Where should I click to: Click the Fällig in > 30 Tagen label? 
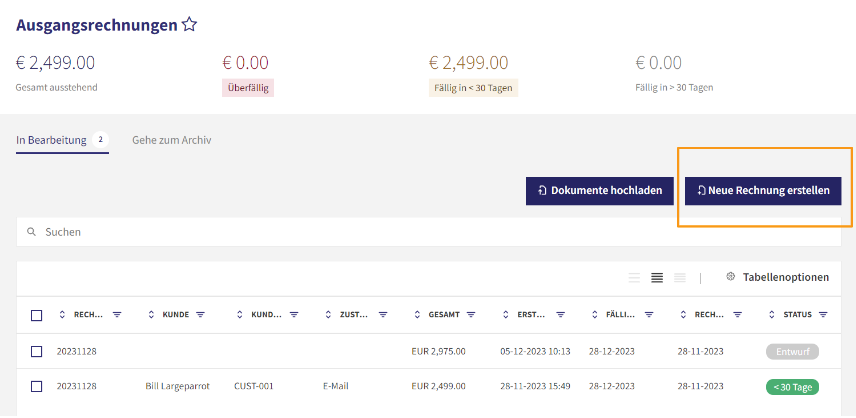674,87
